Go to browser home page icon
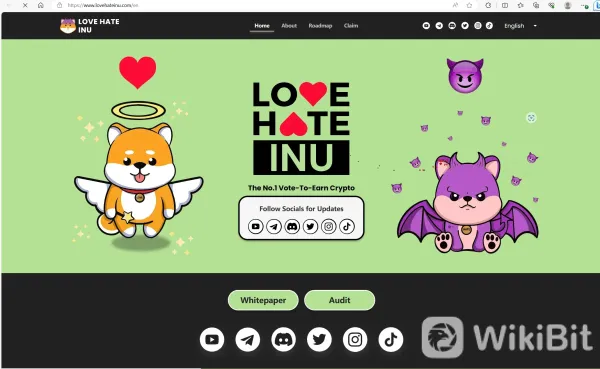The image size is (600, 369). tap(41, 5)
